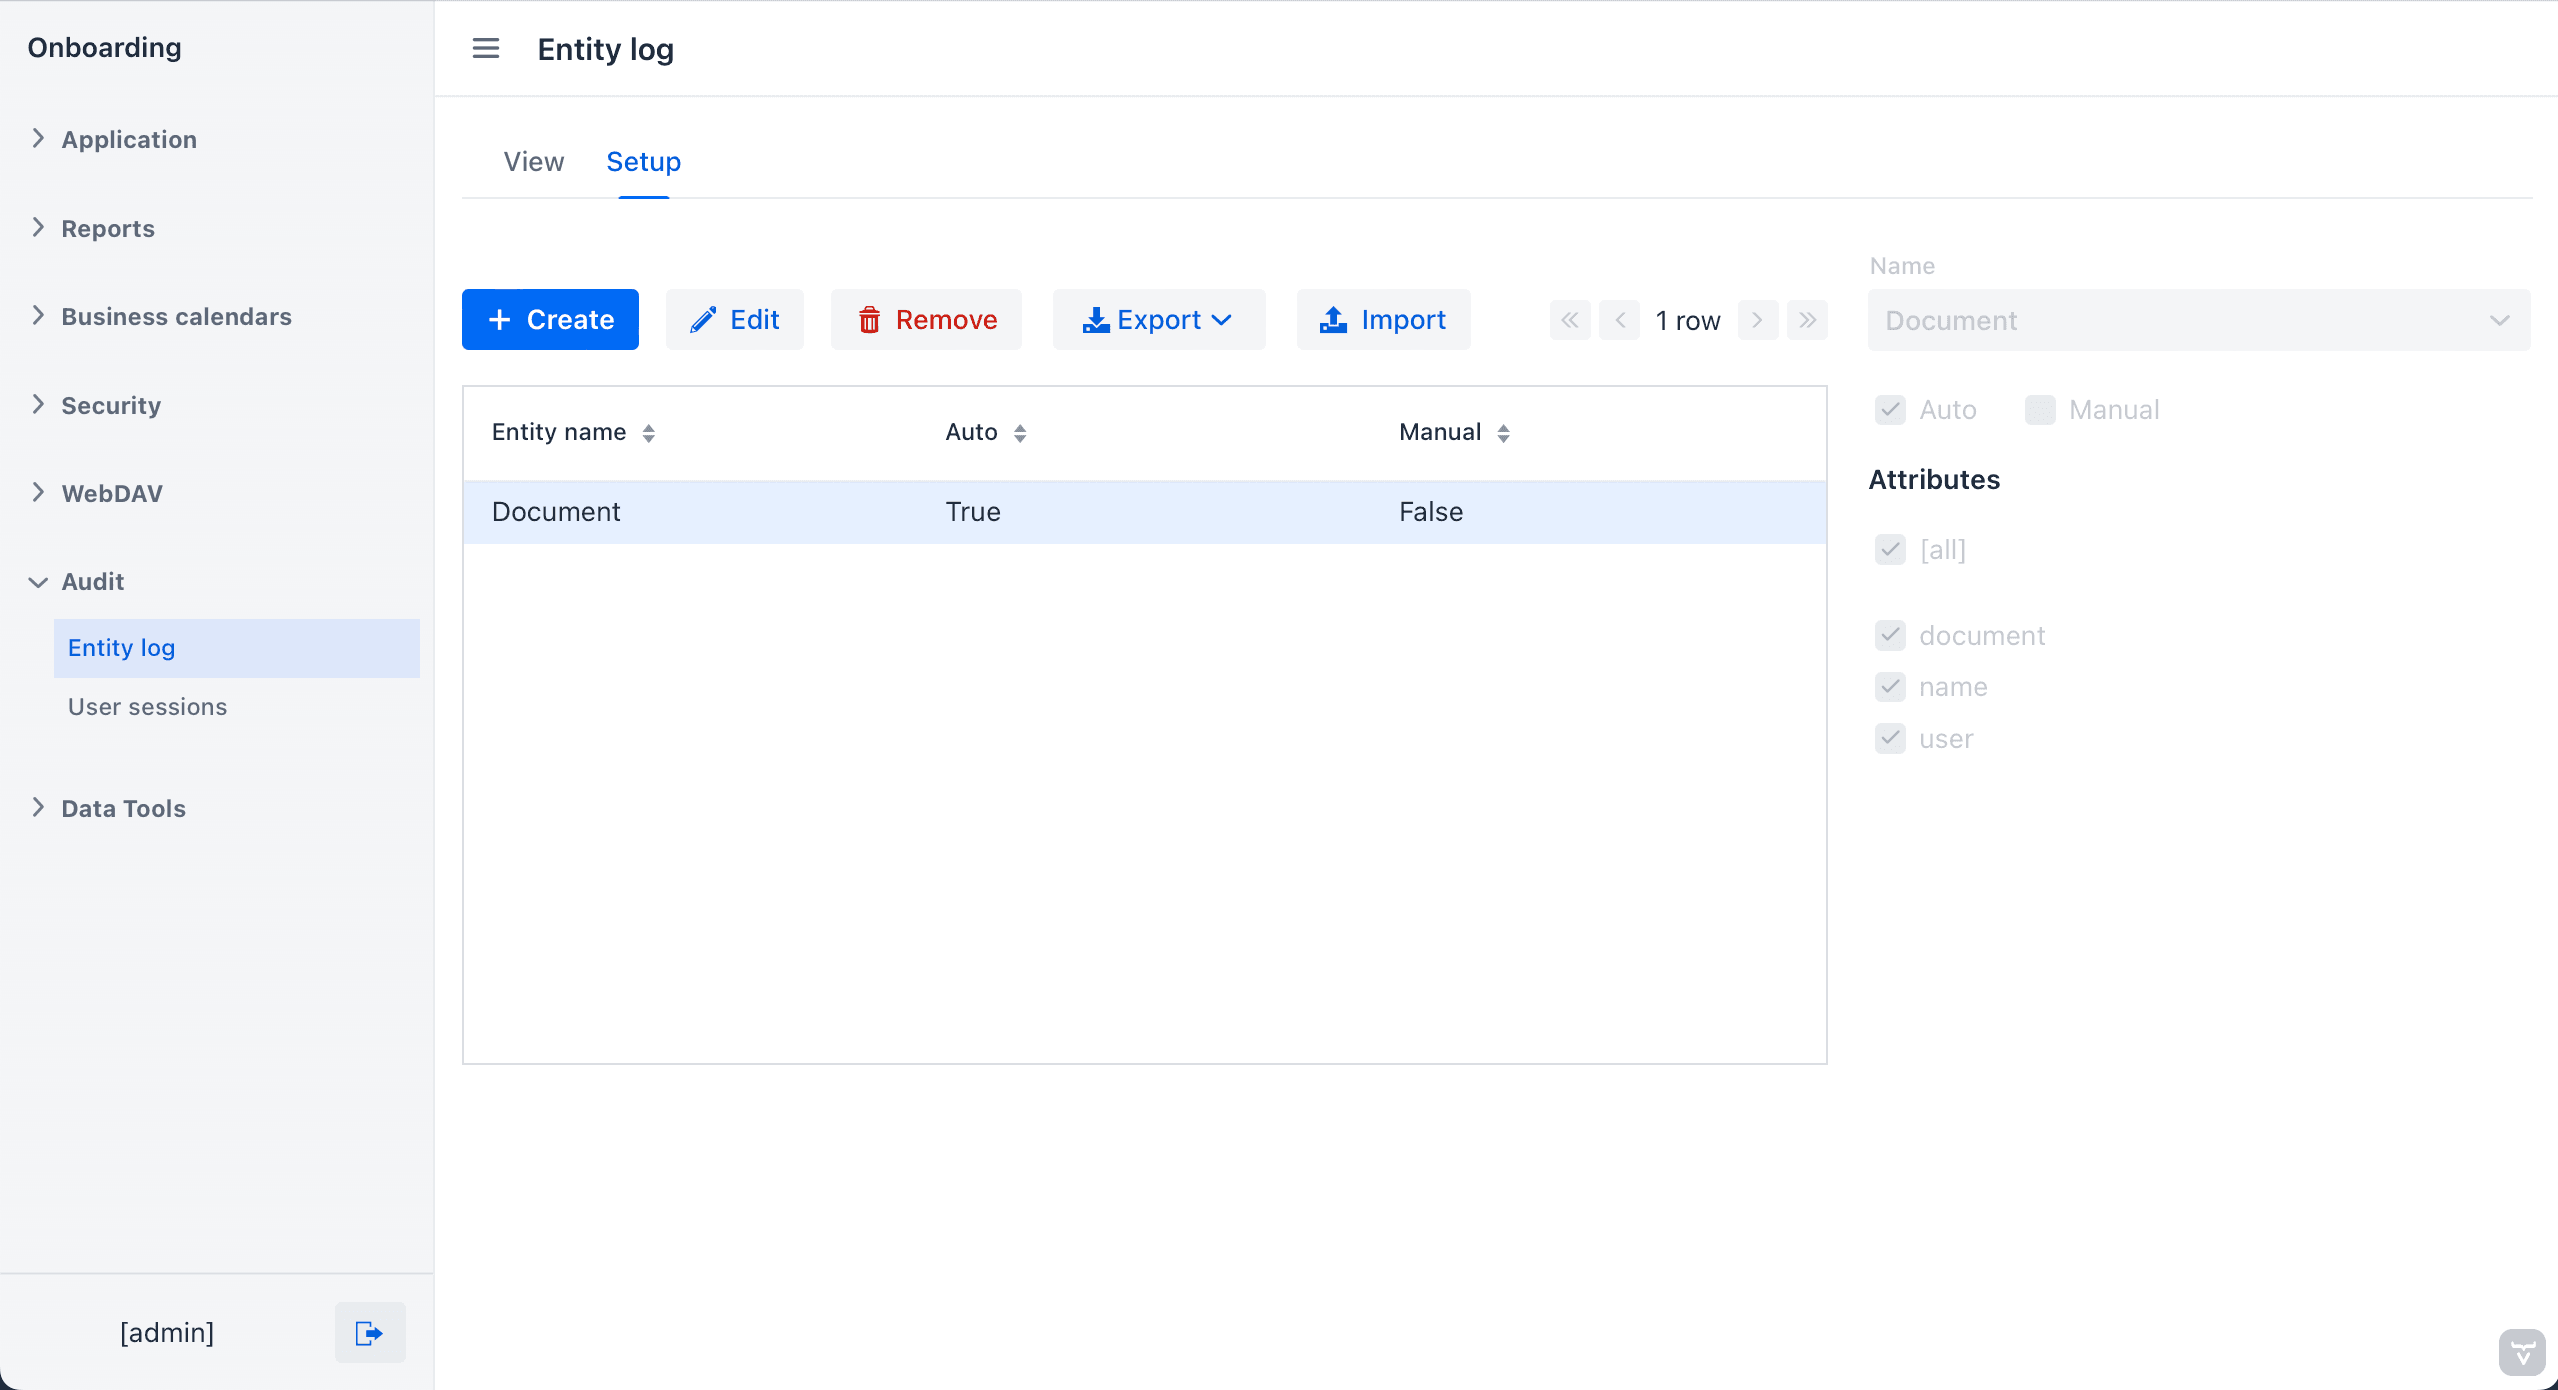Click the Vaadin dev tools icon
2558x1390 pixels.
pos(2521,1353)
